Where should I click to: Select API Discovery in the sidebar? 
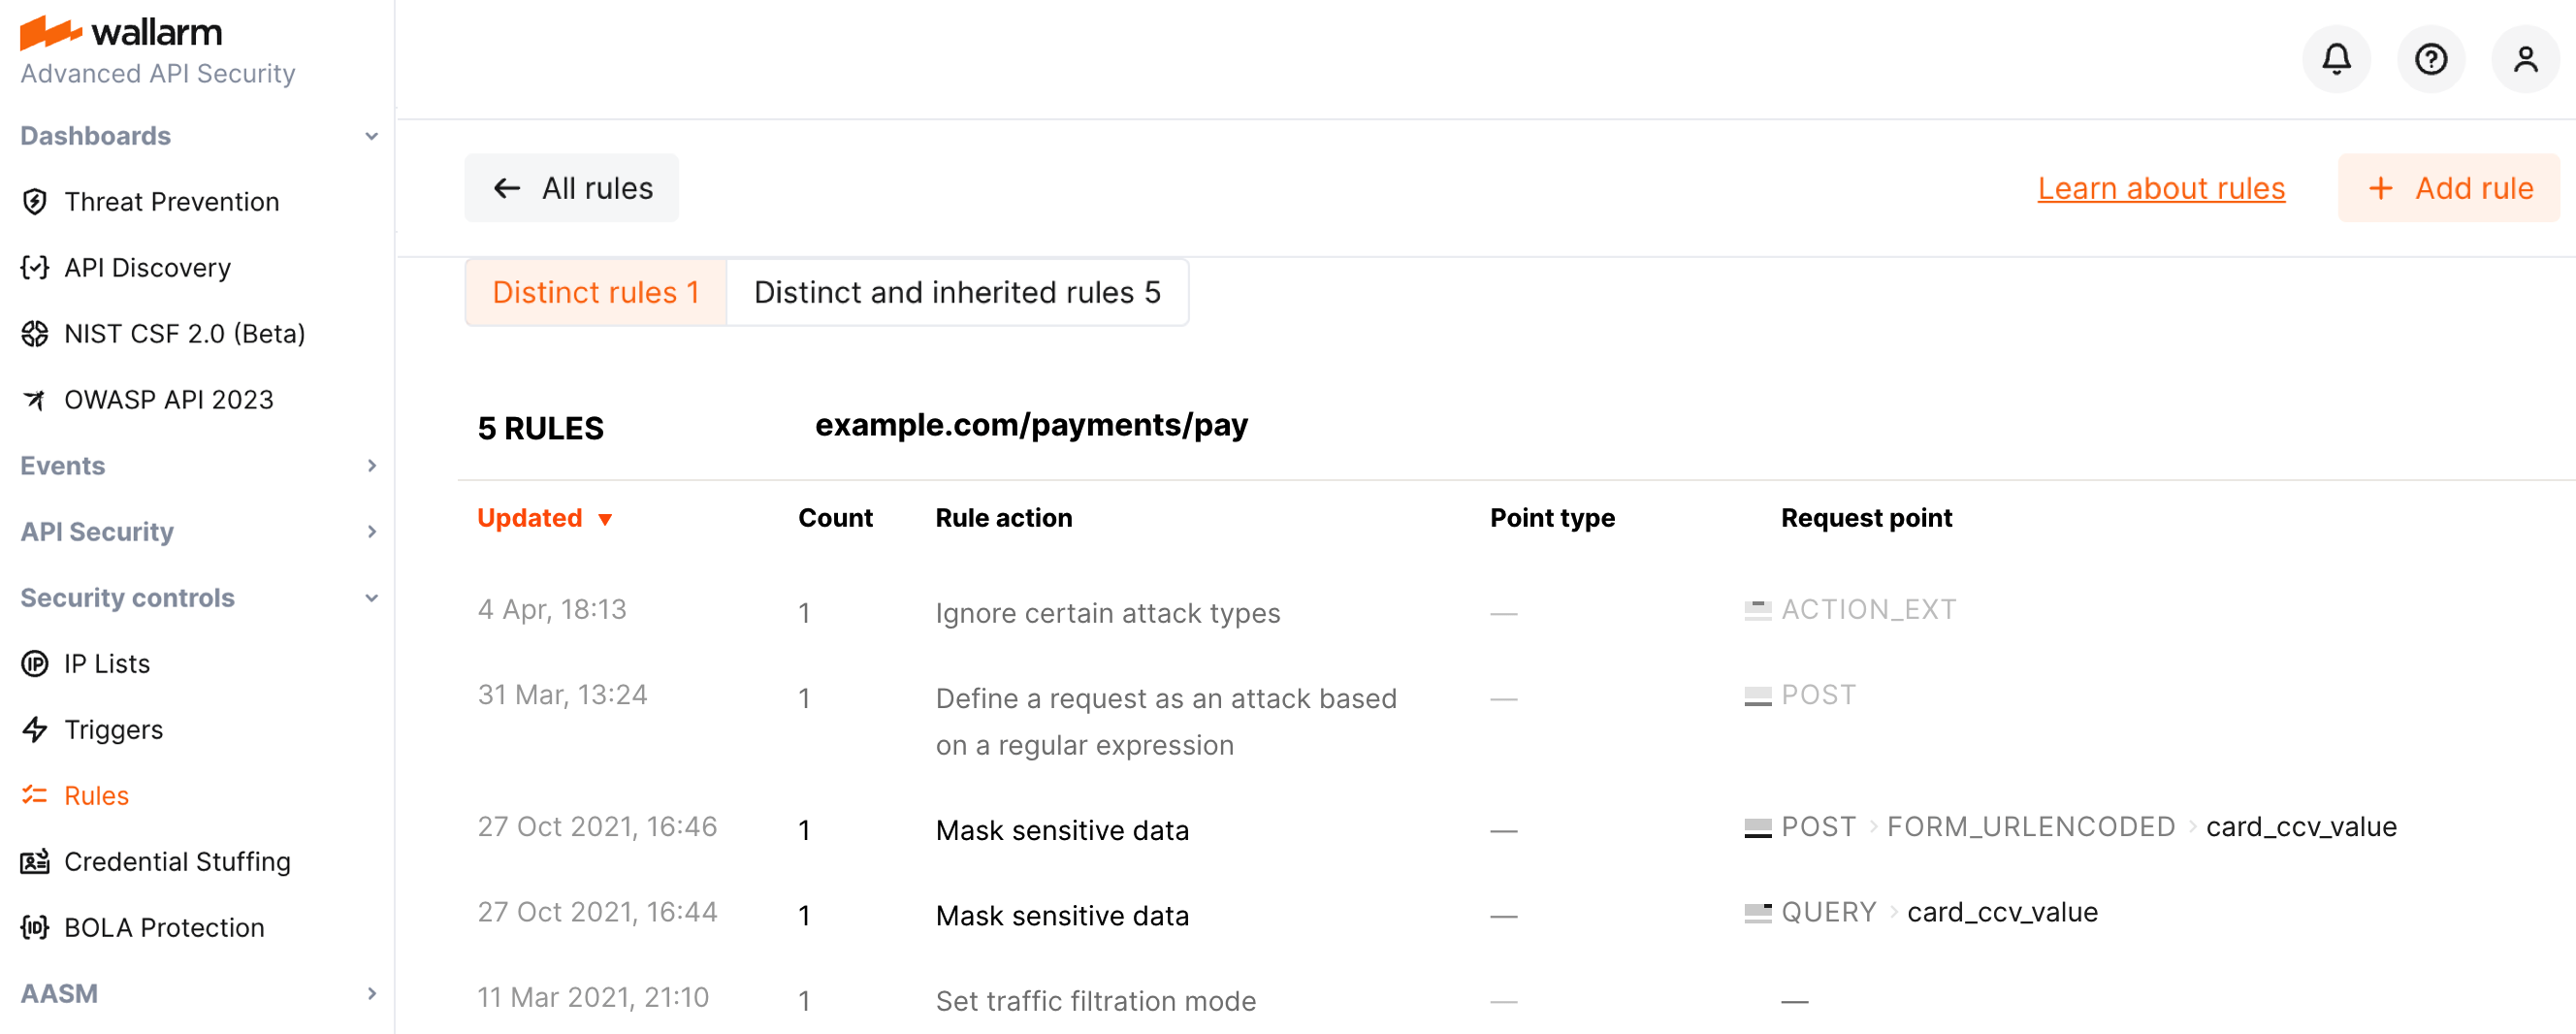click(147, 267)
